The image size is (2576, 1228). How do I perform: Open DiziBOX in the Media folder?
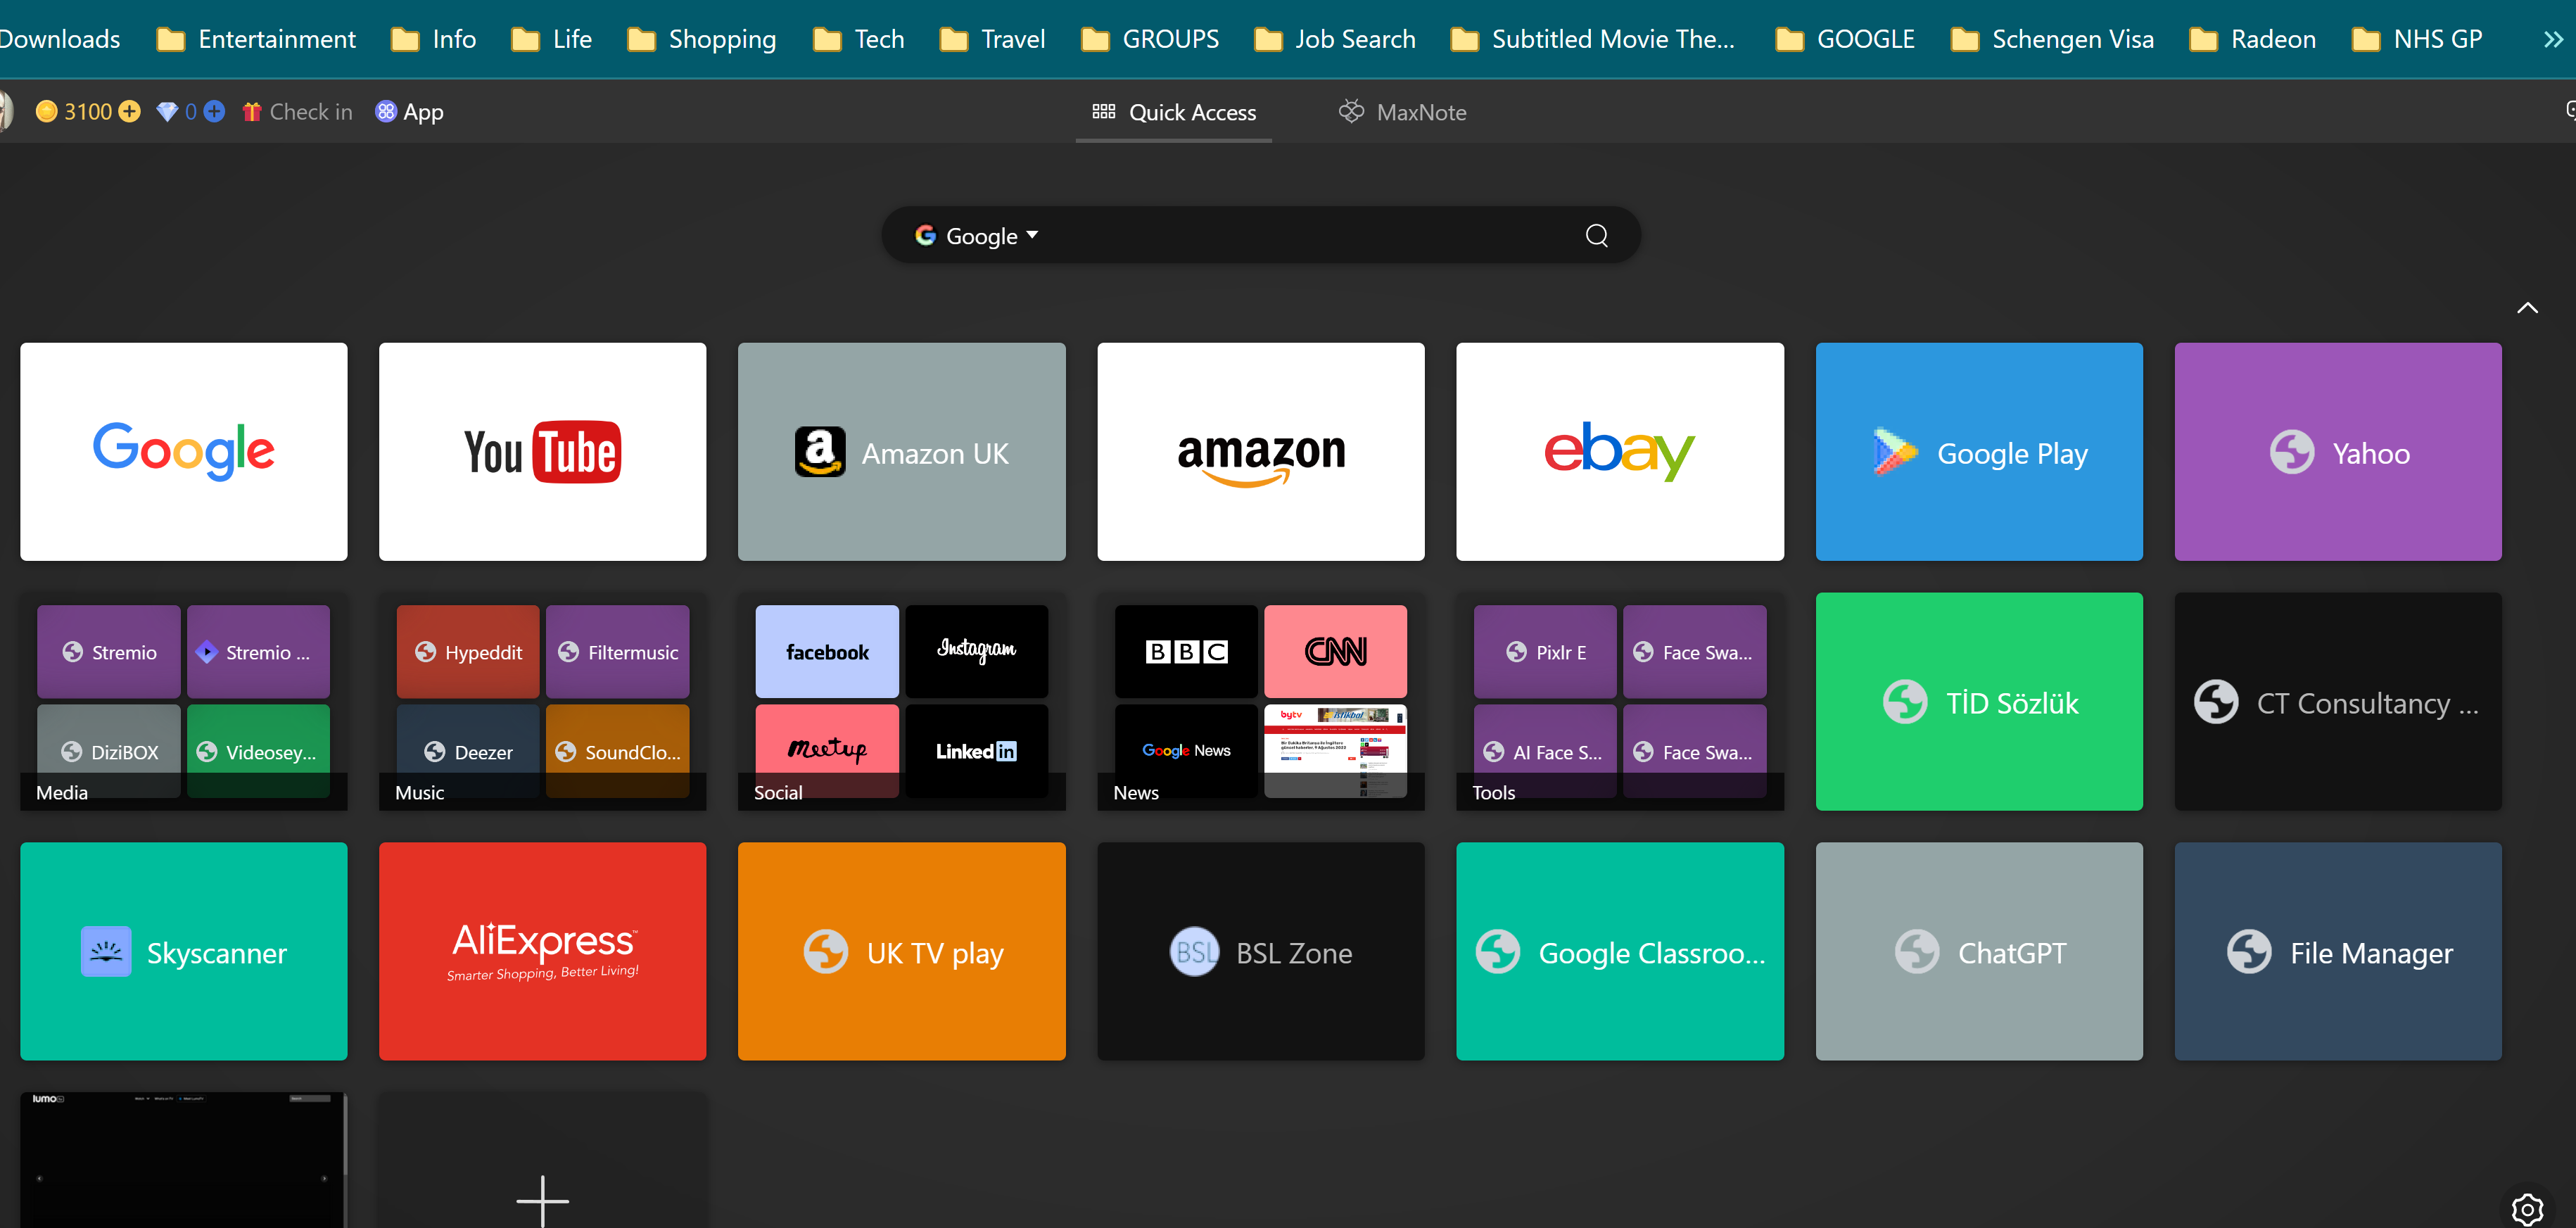tap(109, 750)
